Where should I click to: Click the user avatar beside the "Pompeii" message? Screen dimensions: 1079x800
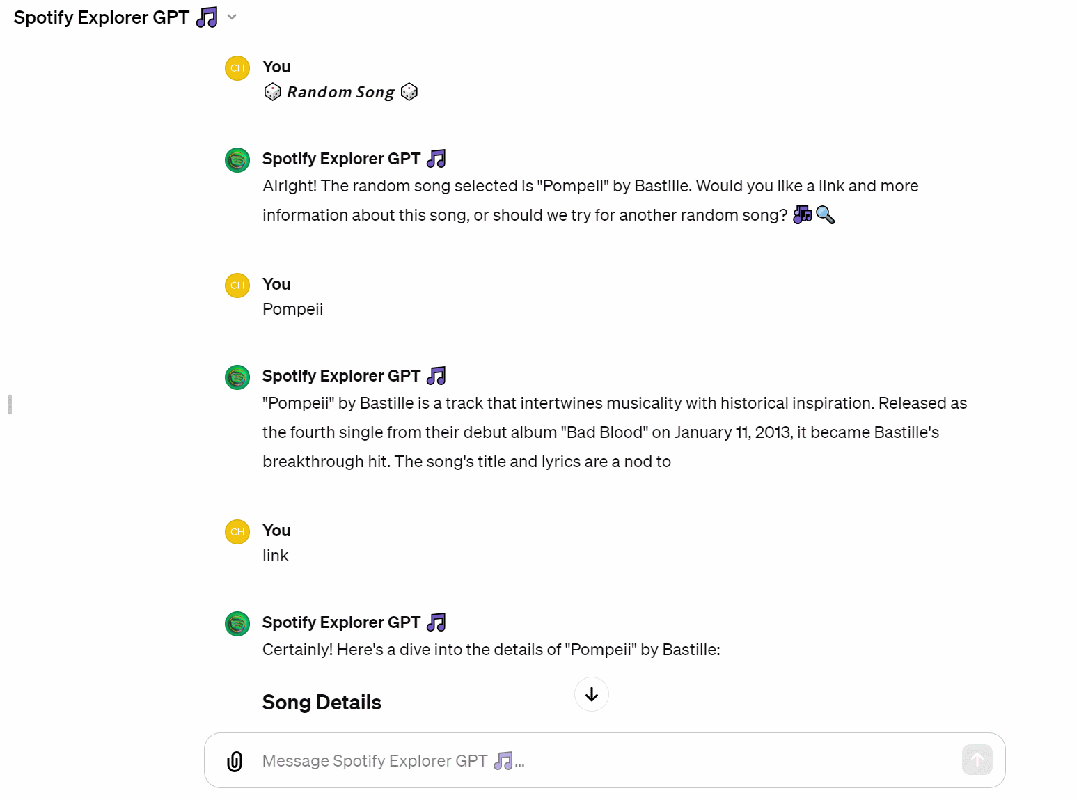tap(237, 285)
